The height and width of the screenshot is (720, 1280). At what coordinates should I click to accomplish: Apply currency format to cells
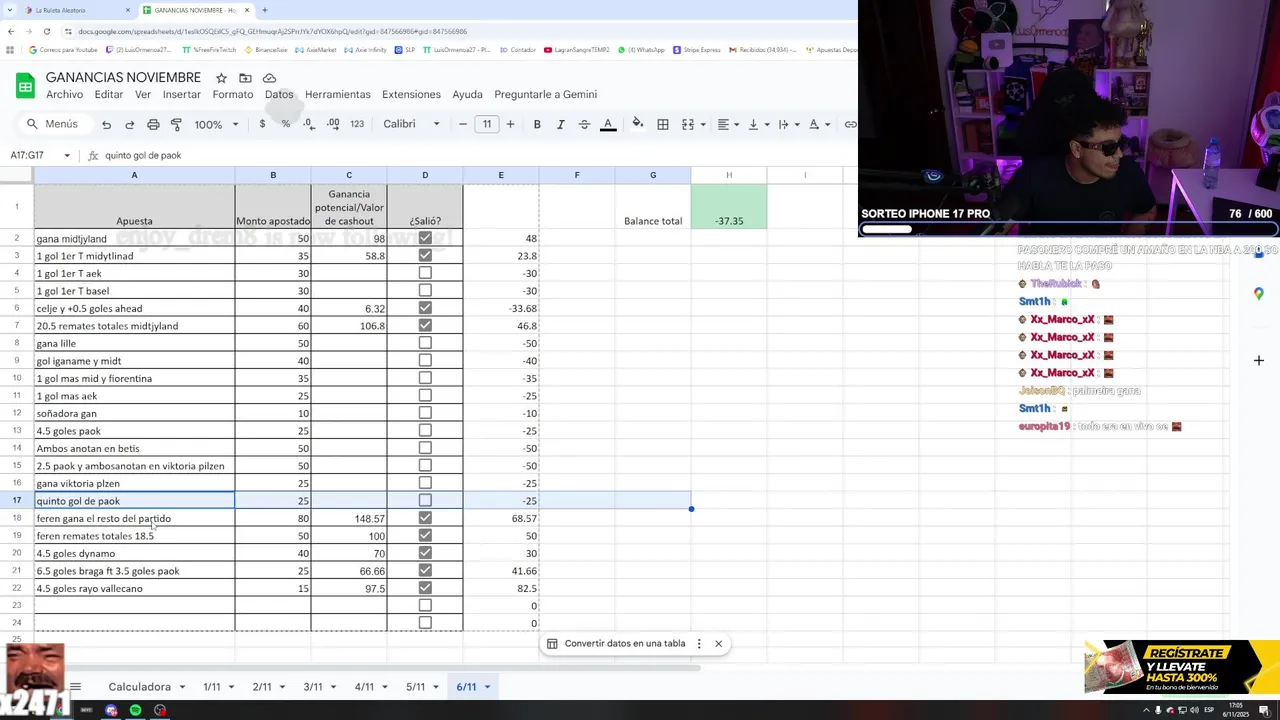point(262,124)
